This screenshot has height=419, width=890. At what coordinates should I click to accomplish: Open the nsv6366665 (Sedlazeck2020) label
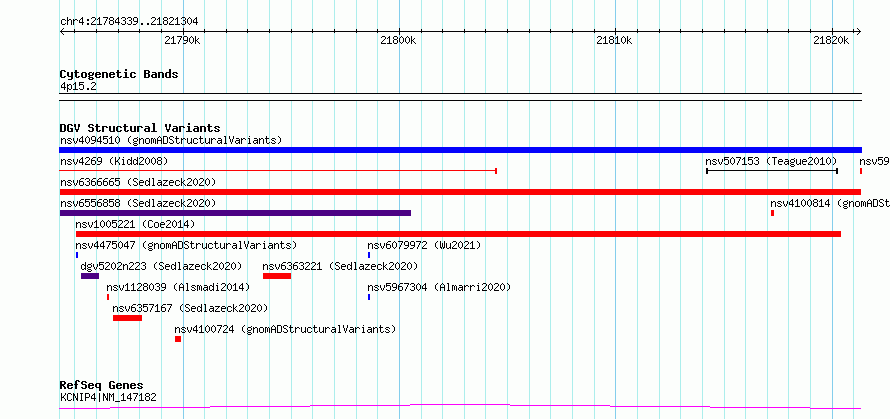138,182
